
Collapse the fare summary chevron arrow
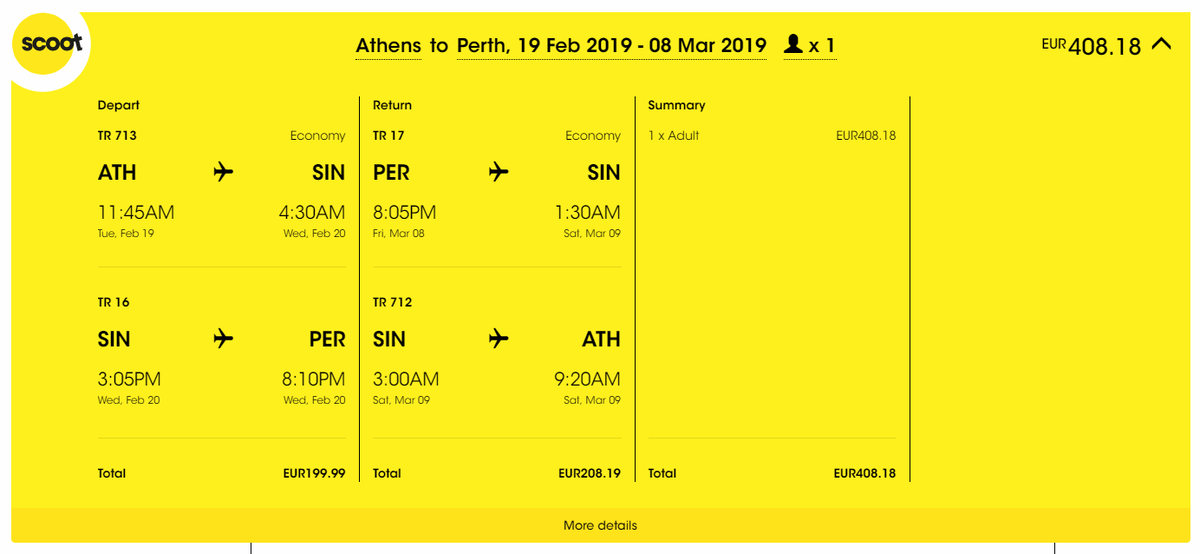pos(1161,44)
